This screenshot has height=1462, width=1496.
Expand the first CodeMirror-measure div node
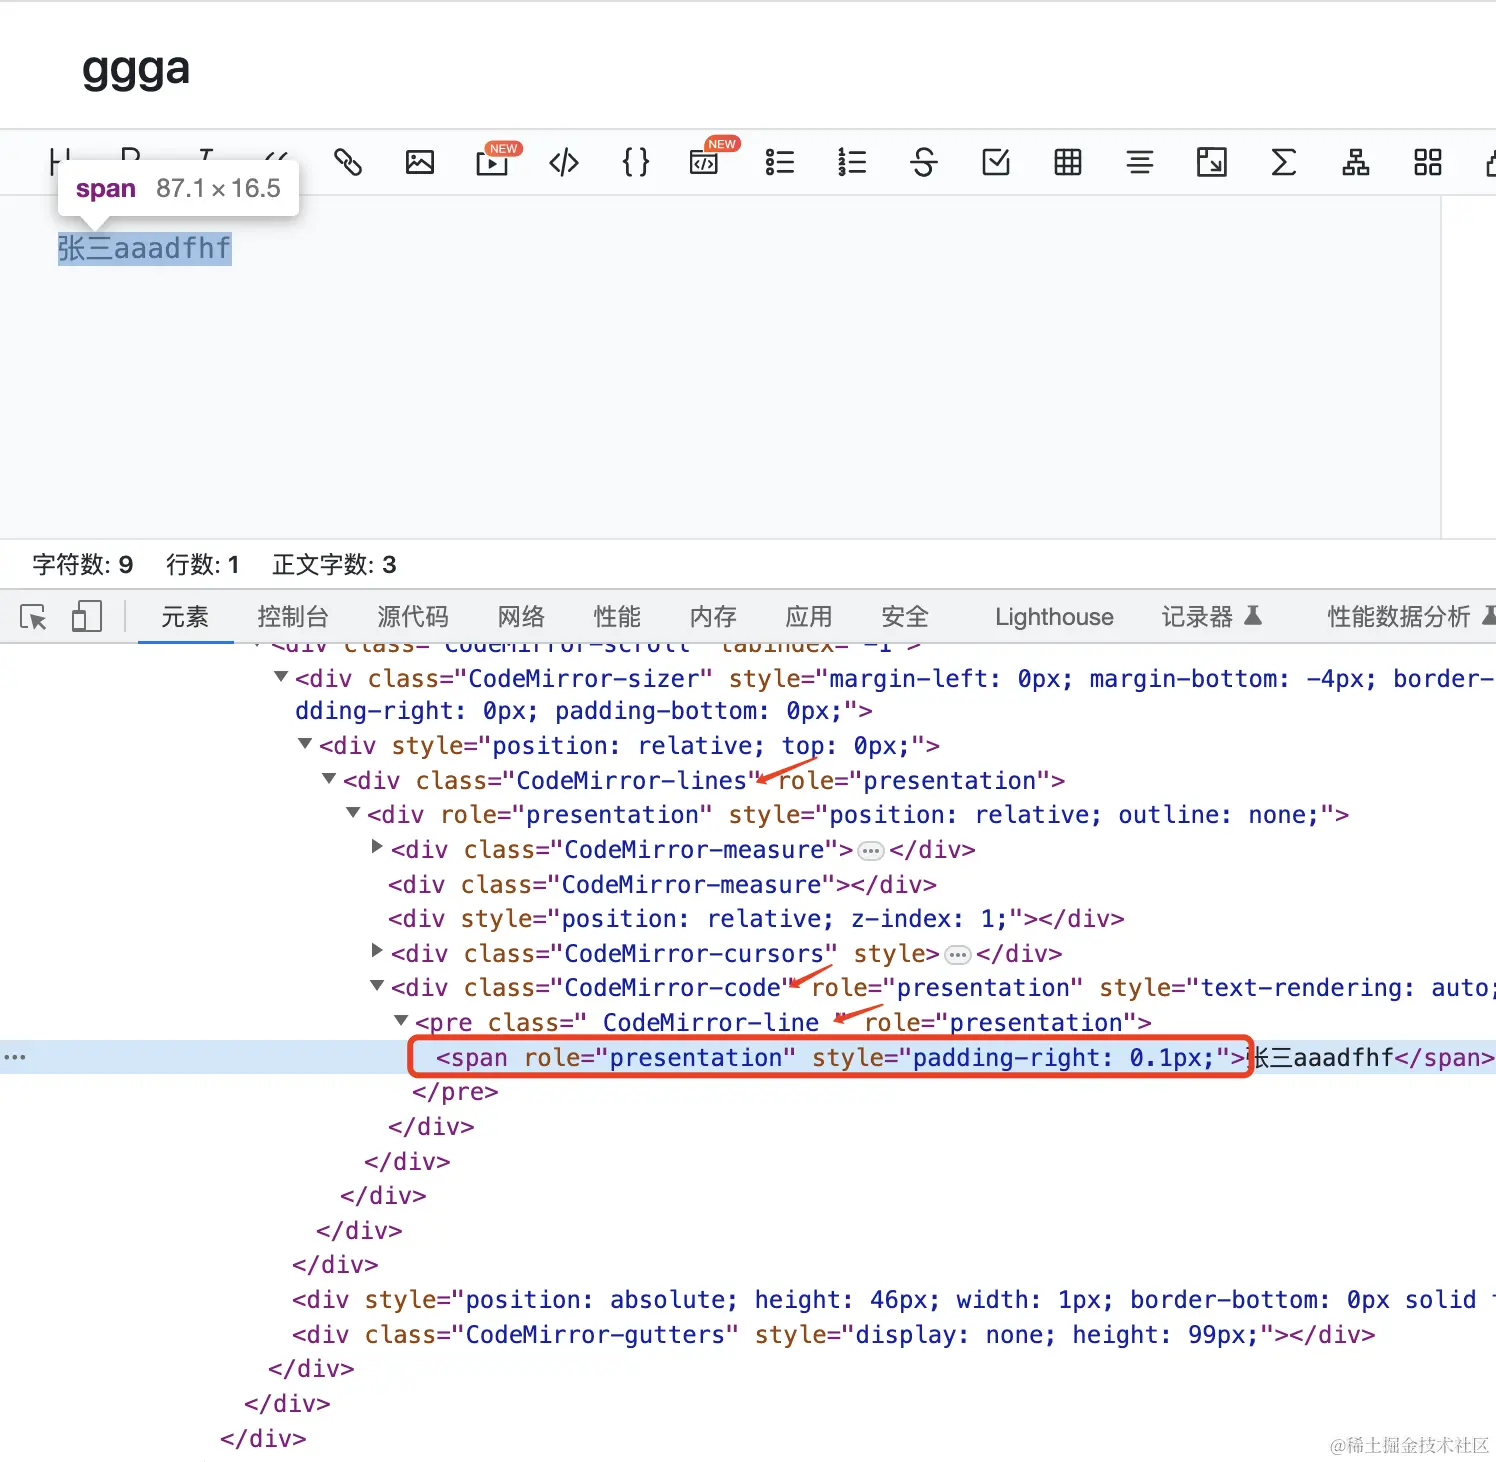pyautogui.click(x=377, y=847)
